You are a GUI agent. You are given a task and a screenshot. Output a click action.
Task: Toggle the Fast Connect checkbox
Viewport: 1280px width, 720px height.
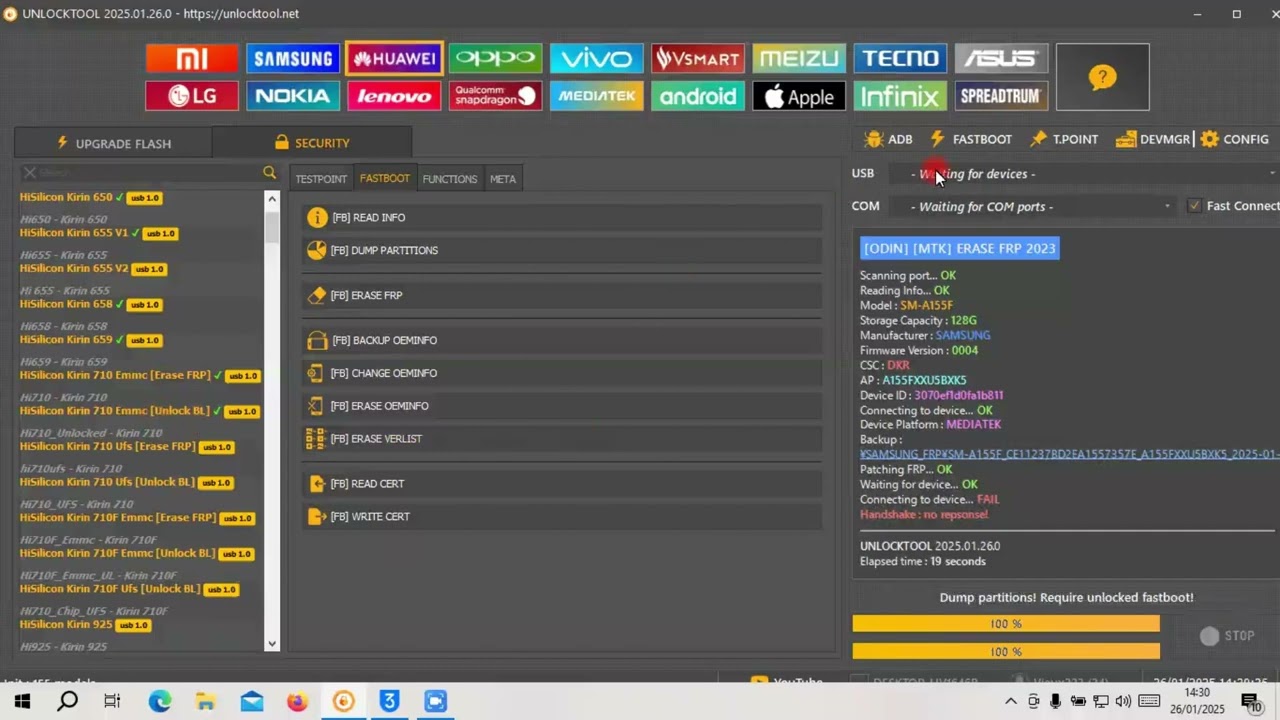pyautogui.click(x=1194, y=206)
